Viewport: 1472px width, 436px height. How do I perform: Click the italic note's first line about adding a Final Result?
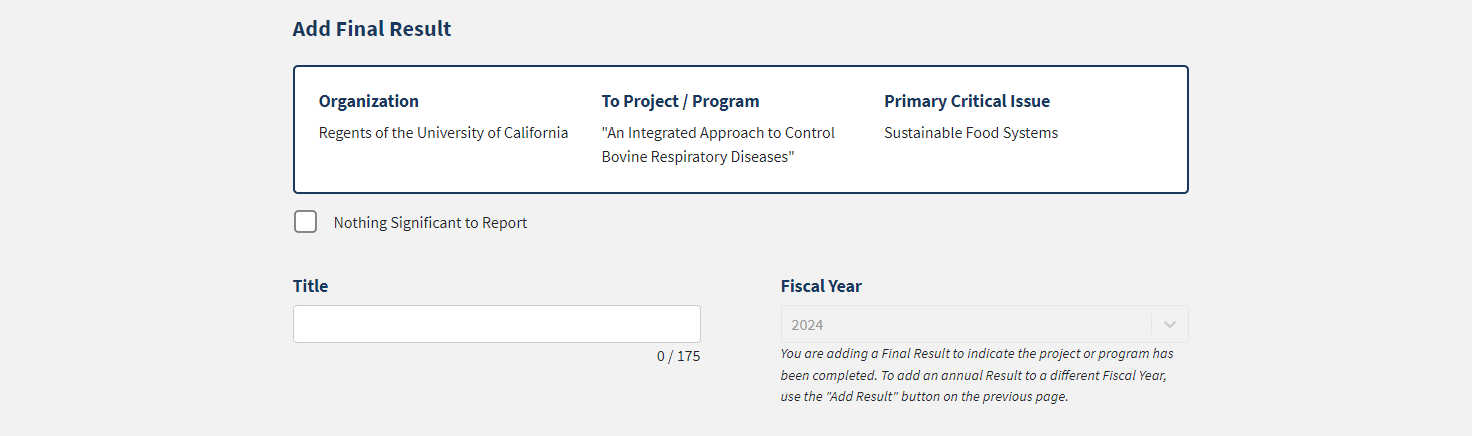pos(976,353)
